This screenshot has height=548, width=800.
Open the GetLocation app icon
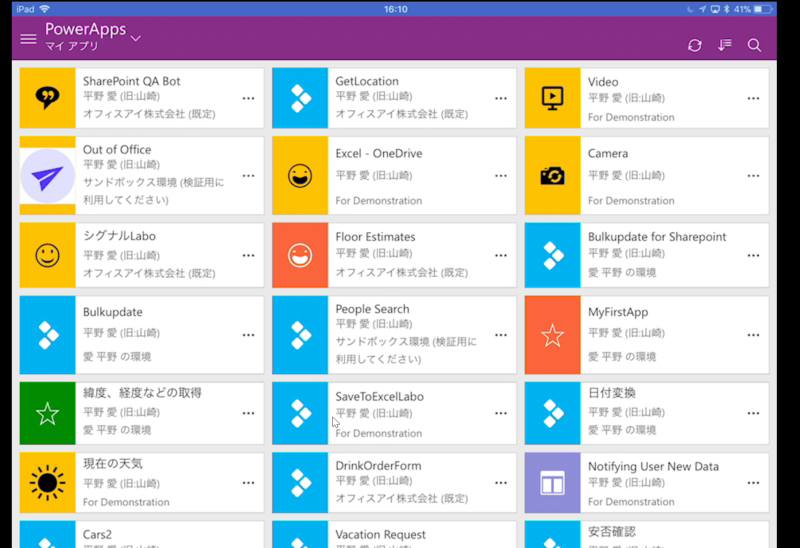coord(300,98)
